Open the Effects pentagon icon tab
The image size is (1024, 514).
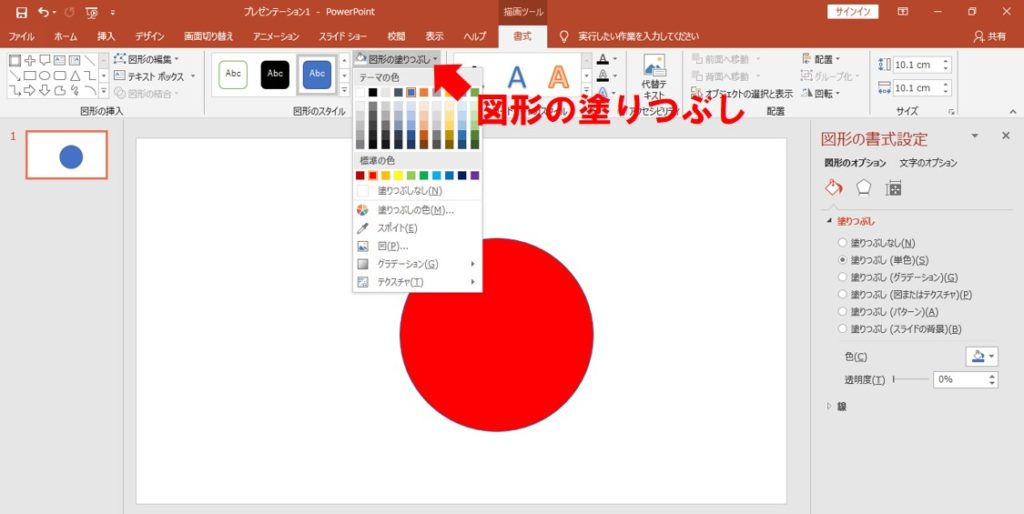click(864, 188)
